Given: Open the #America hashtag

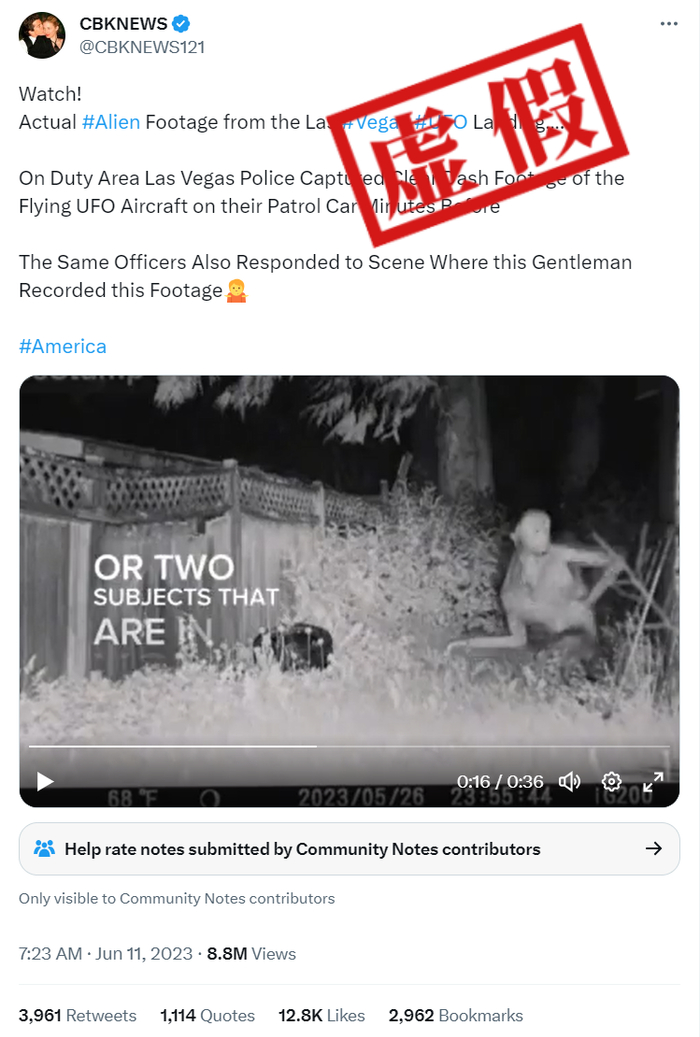Looking at the screenshot, I should point(63,346).
